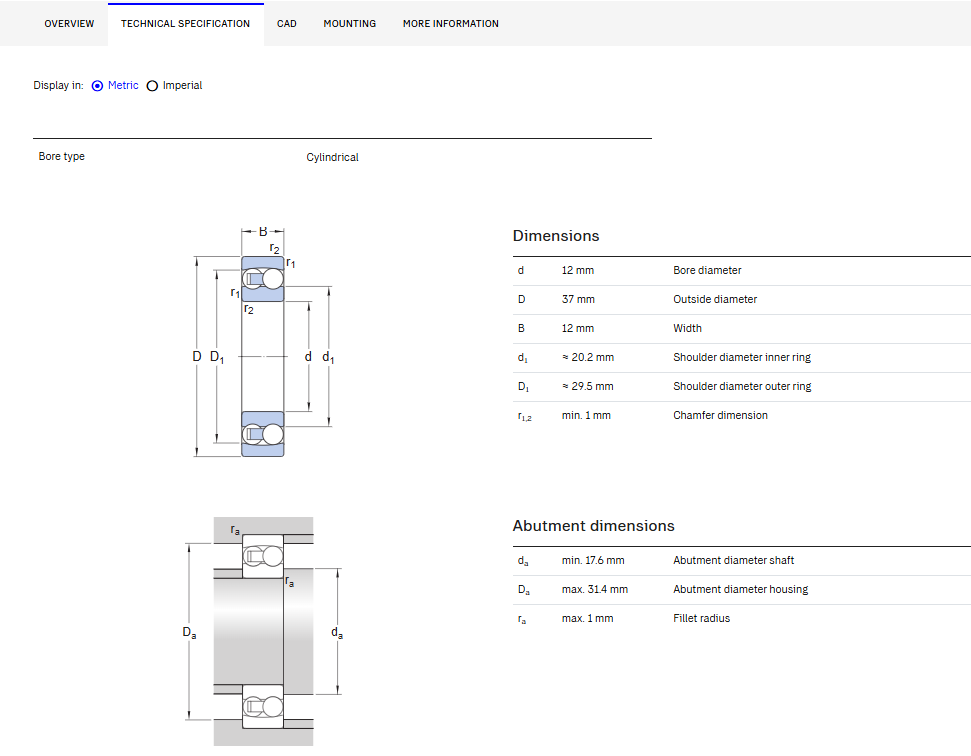Screen dimensions: 971x756
Task: Click 'Outside diameter' description
Action: click(x=715, y=299)
